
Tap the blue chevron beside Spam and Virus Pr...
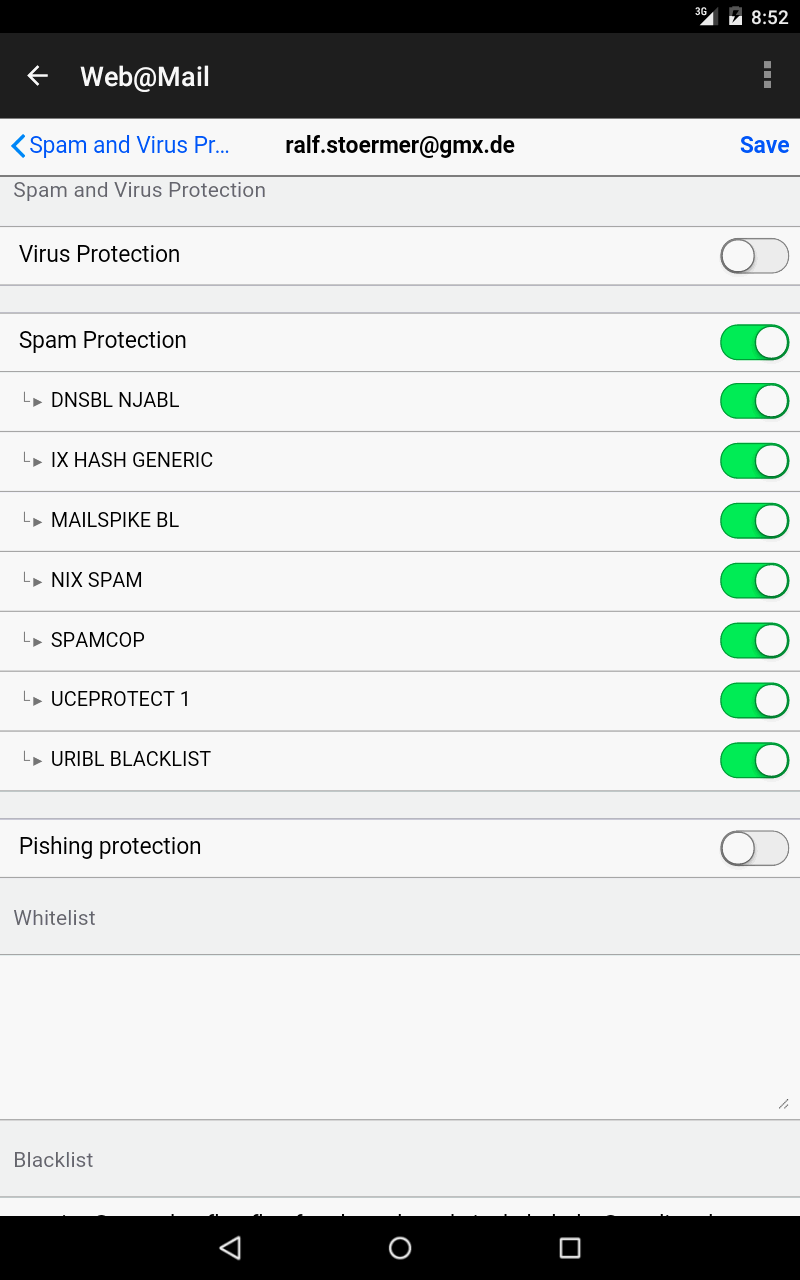(x=18, y=146)
